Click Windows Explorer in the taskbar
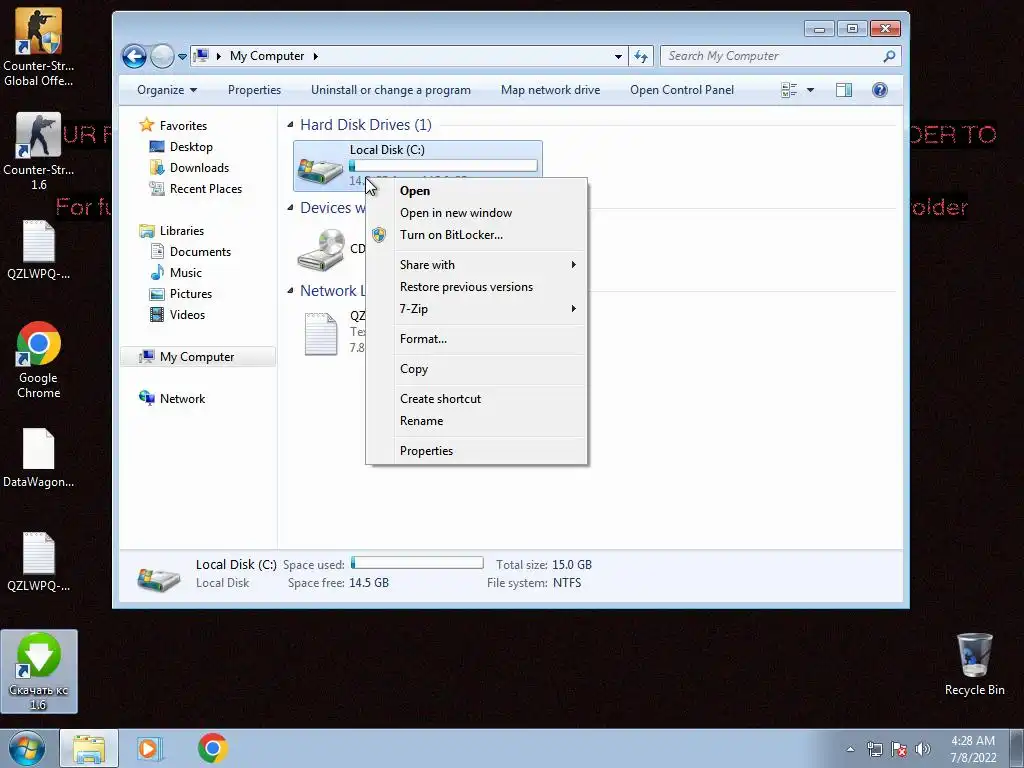The width and height of the screenshot is (1024, 768). pos(89,748)
